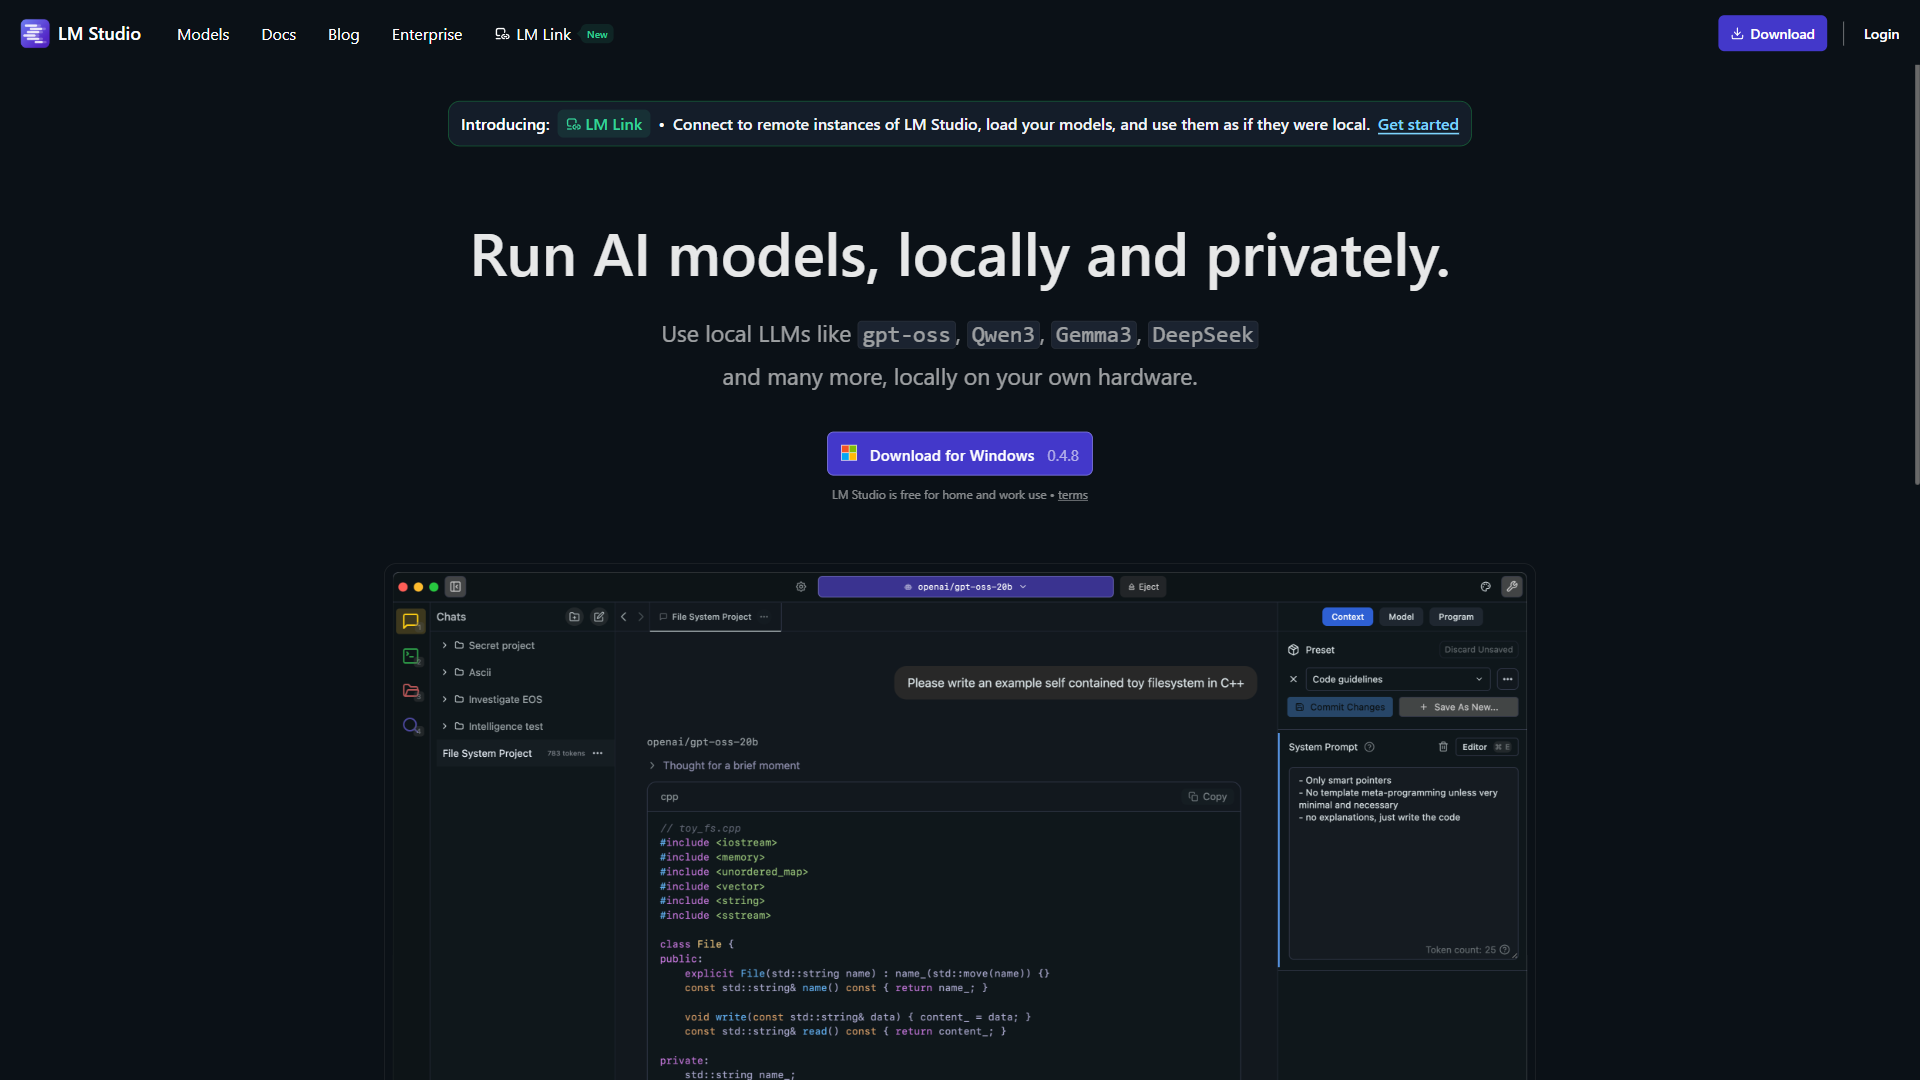Select the File System Project chat row
This screenshot has width=1920, height=1080.
tap(523, 754)
